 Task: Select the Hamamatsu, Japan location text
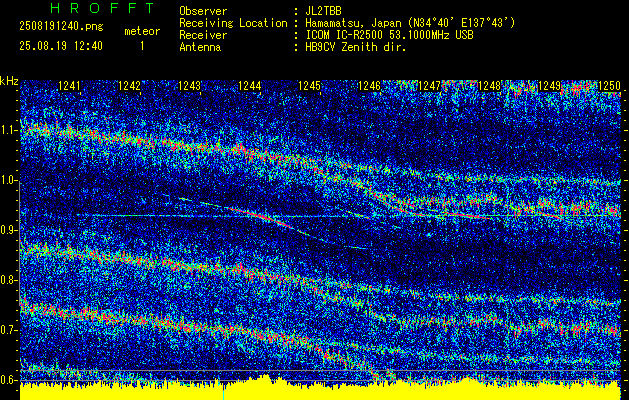tap(410, 23)
